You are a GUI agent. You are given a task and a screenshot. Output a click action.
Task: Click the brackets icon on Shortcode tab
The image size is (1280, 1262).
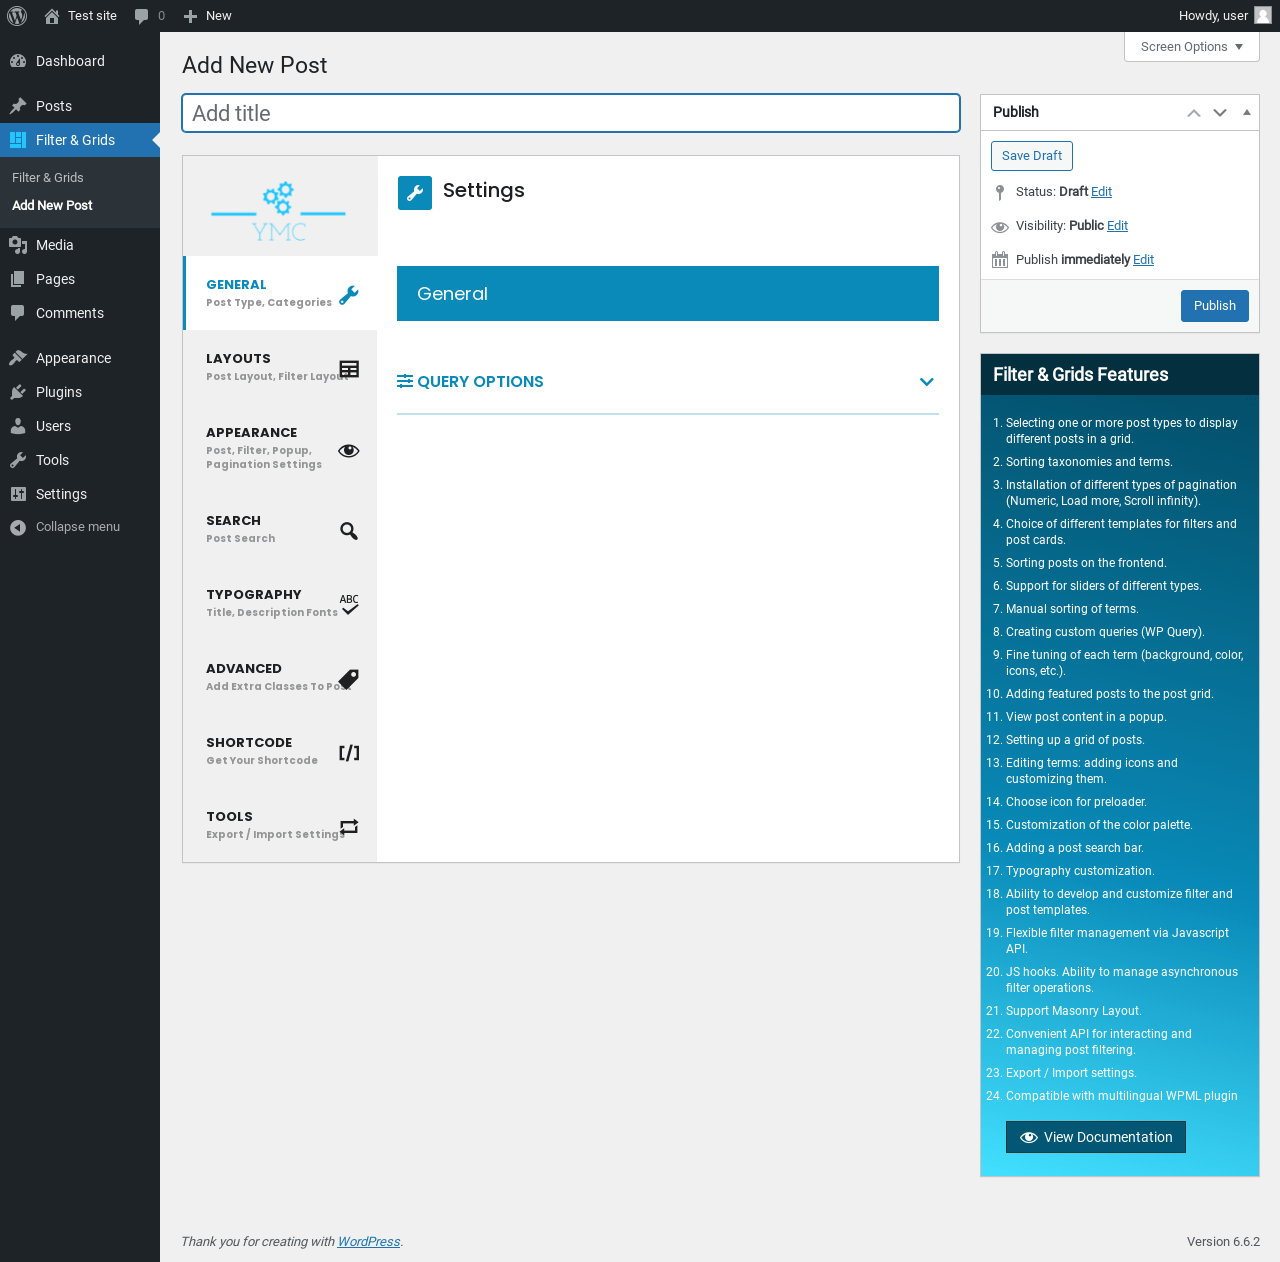349,753
